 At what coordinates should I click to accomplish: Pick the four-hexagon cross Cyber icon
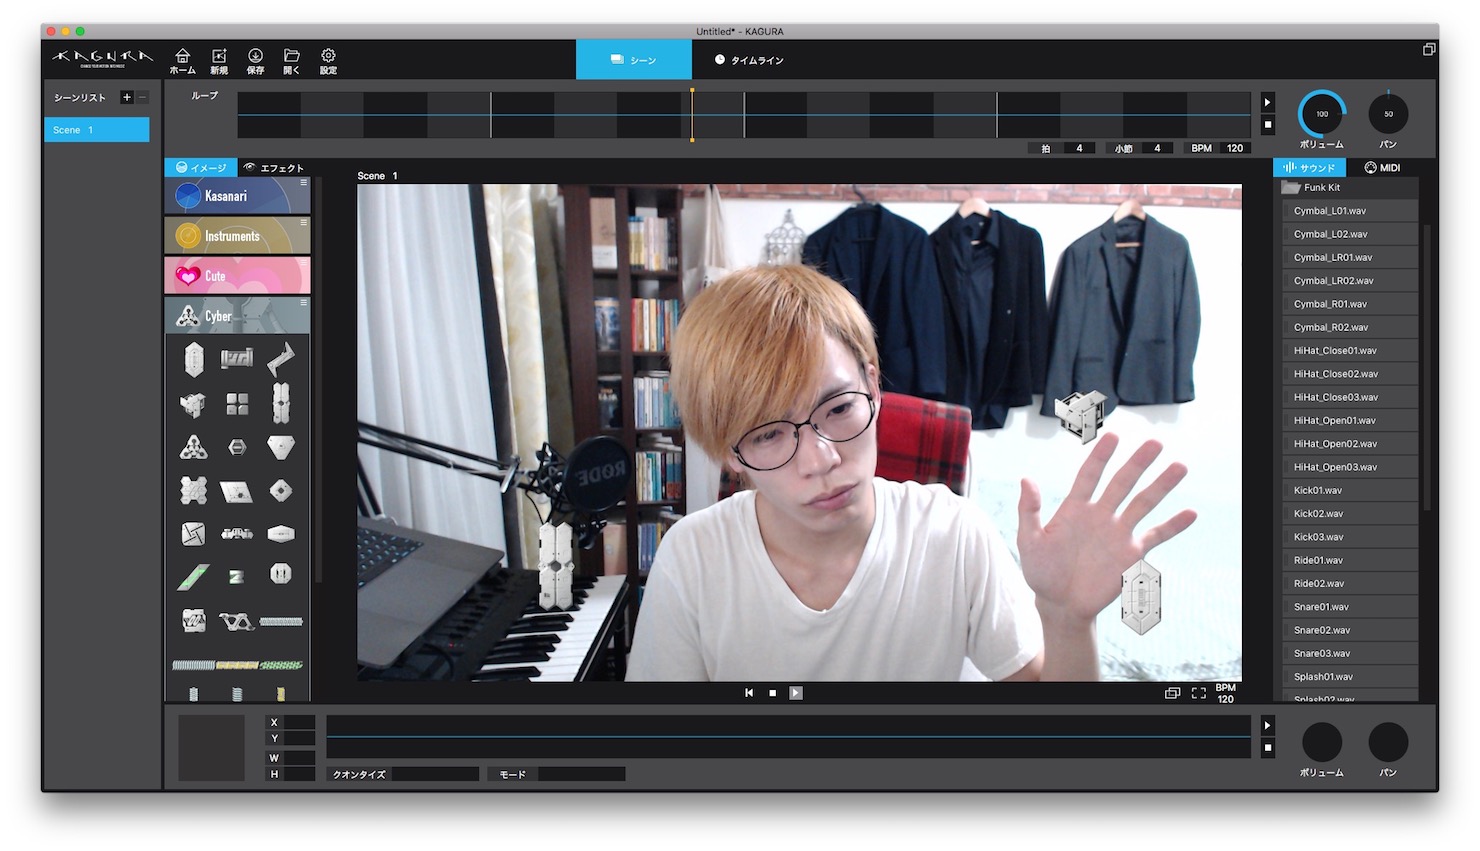coord(193,490)
